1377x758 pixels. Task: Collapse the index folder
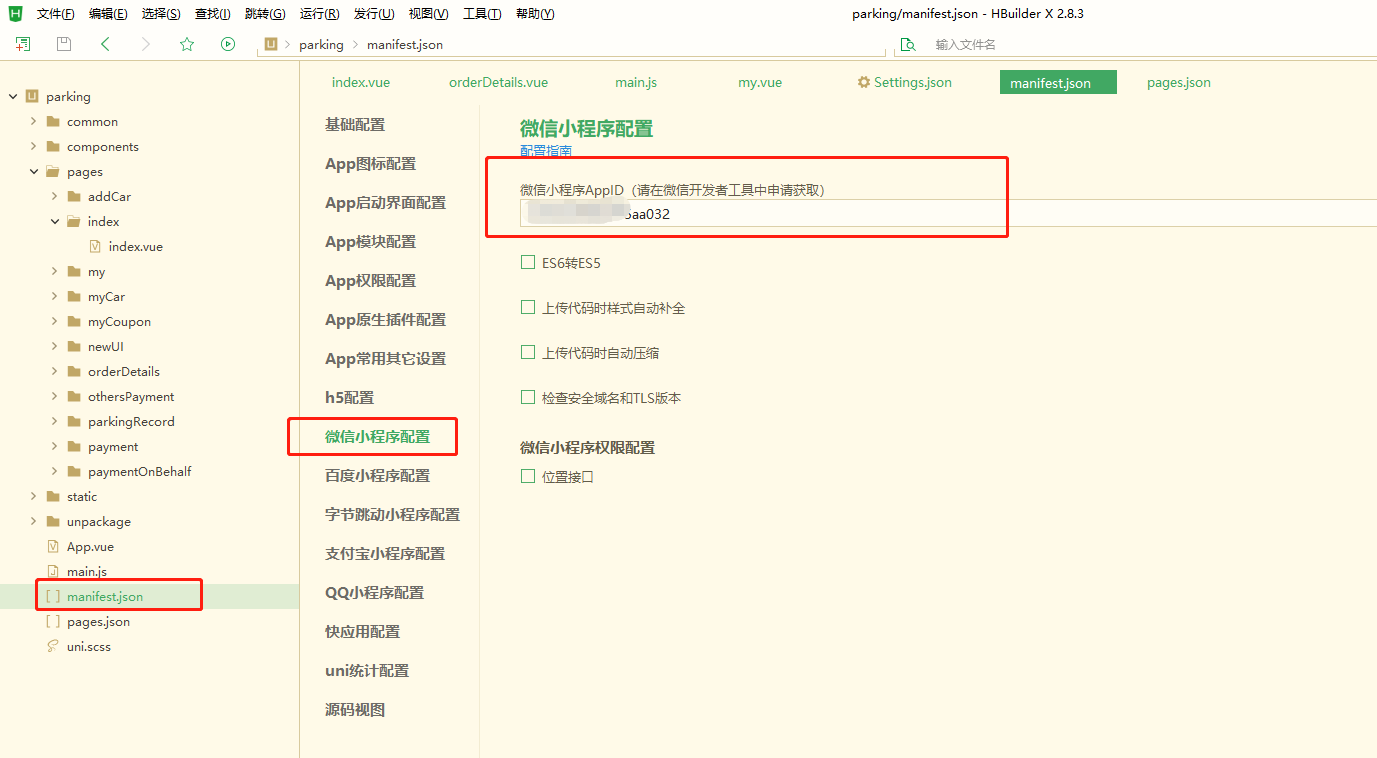click(x=54, y=222)
